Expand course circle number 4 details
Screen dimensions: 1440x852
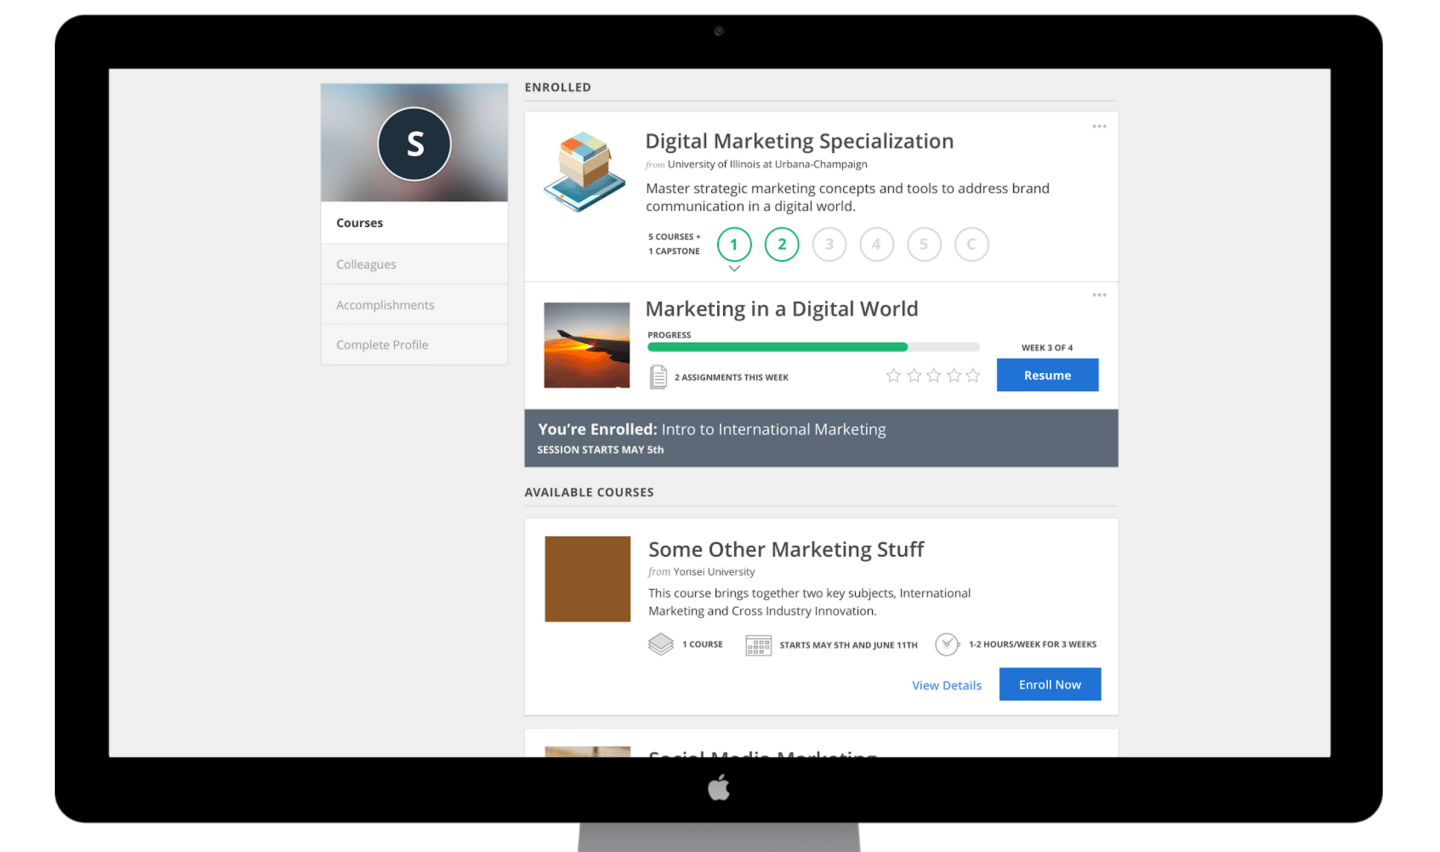tap(876, 244)
